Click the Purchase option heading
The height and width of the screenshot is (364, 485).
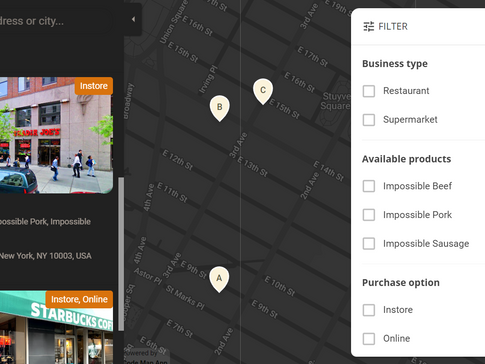401,283
